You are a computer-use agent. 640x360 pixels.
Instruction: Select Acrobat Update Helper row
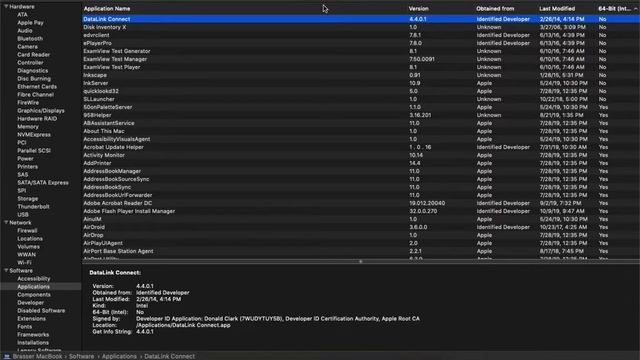click(x=360, y=147)
